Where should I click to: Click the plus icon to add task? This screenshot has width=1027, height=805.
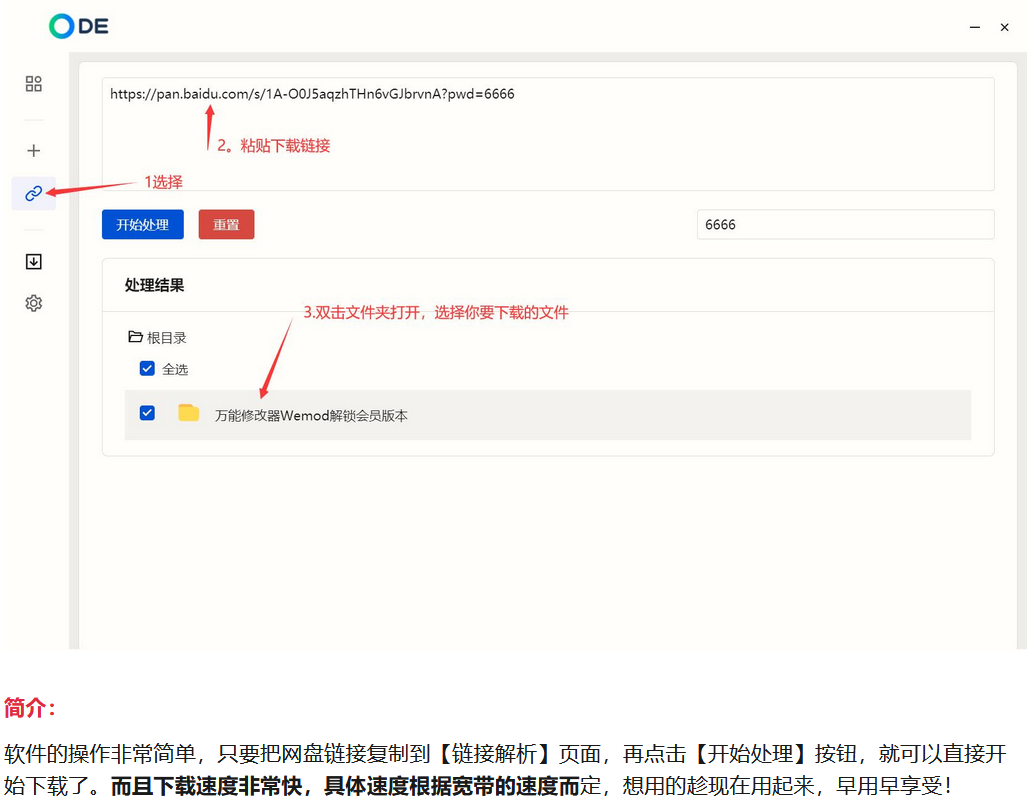pos(34,151)
